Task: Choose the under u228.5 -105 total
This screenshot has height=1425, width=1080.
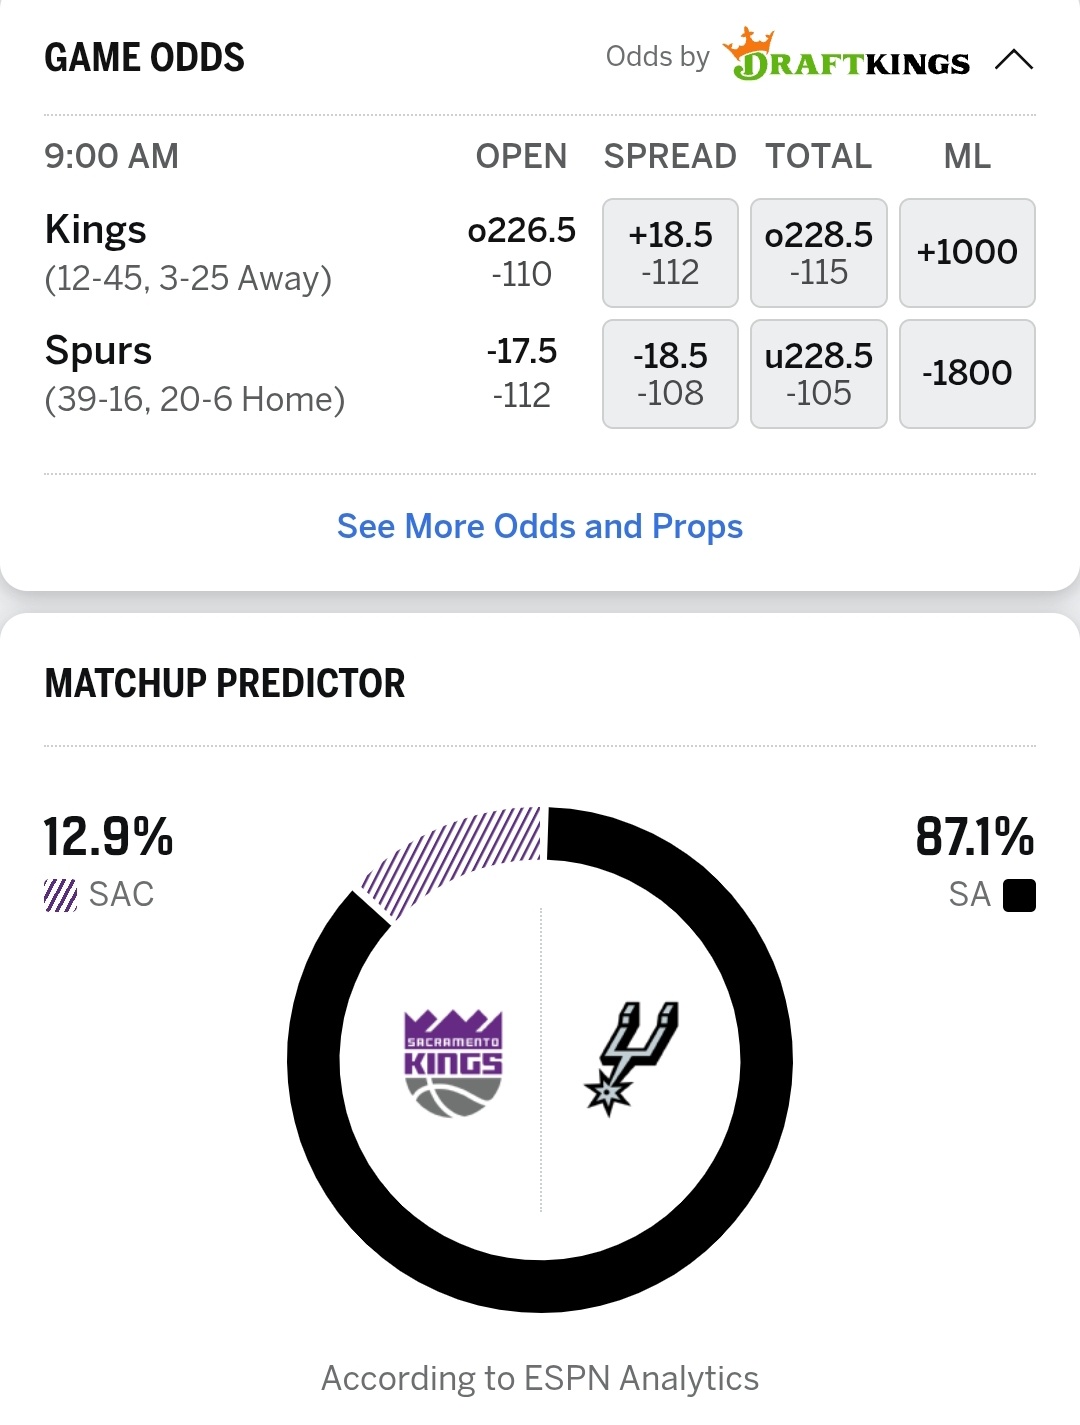Action: [818, 374]
